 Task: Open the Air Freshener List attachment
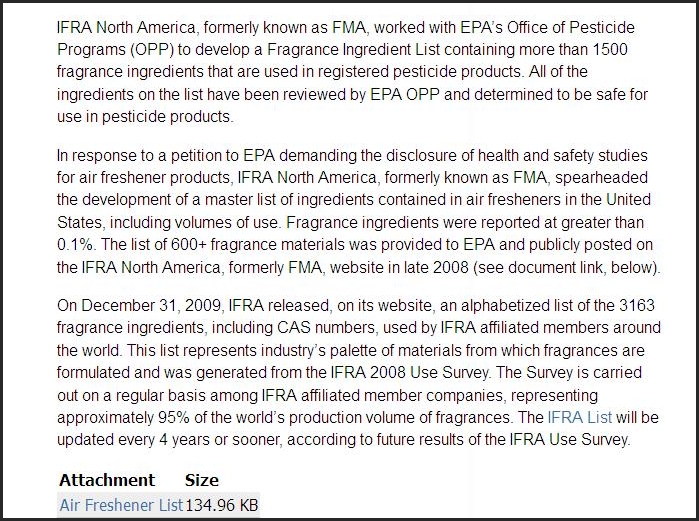[x=120, y=505]
